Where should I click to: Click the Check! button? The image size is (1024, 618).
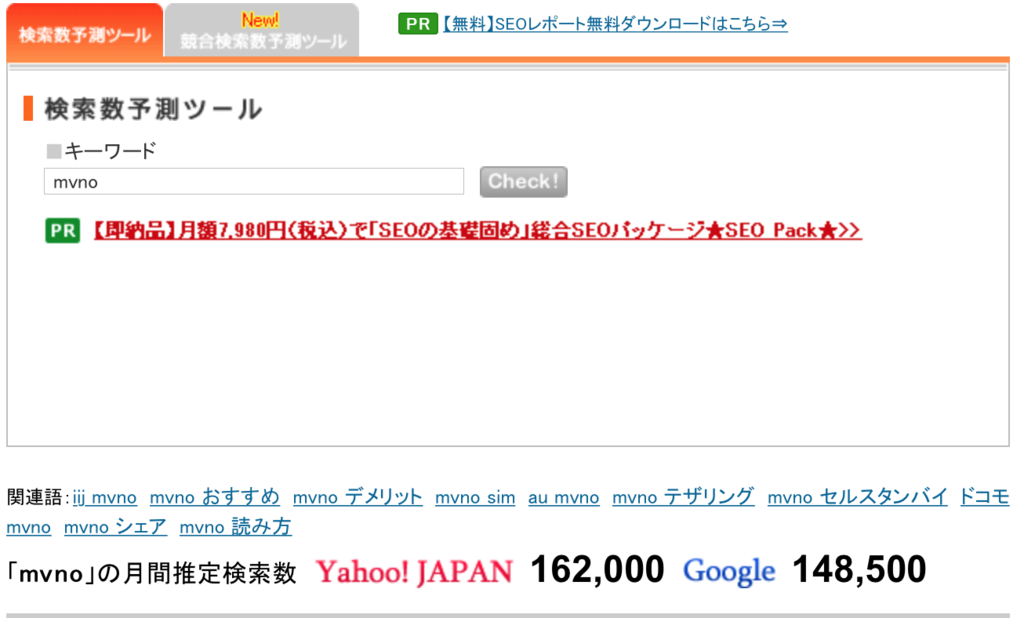(x=524, y=182)
